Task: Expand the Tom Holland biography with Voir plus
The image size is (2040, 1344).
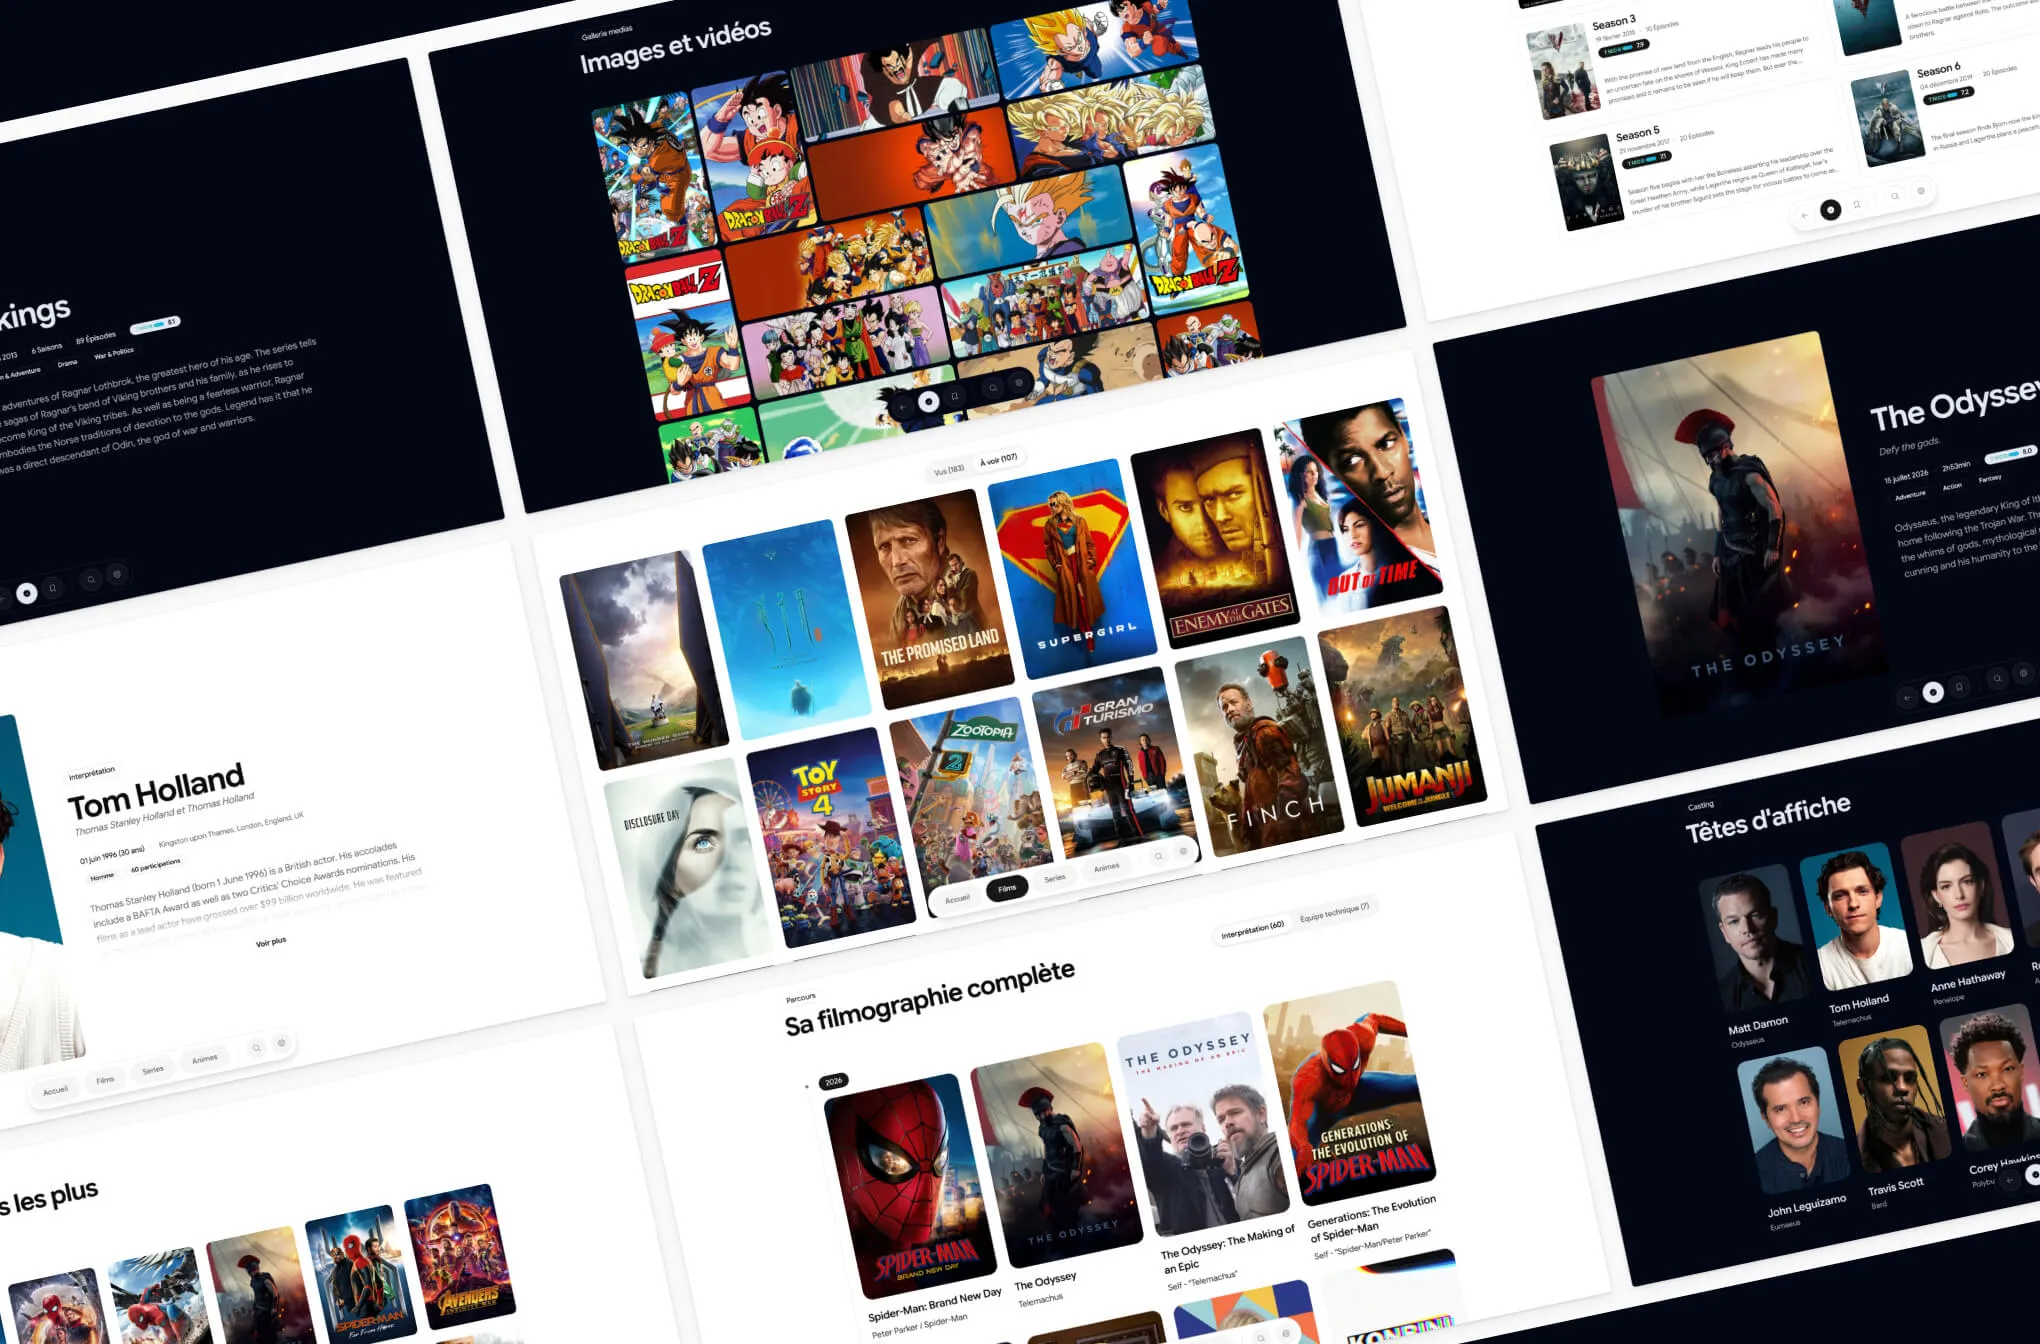Action: 270,942
